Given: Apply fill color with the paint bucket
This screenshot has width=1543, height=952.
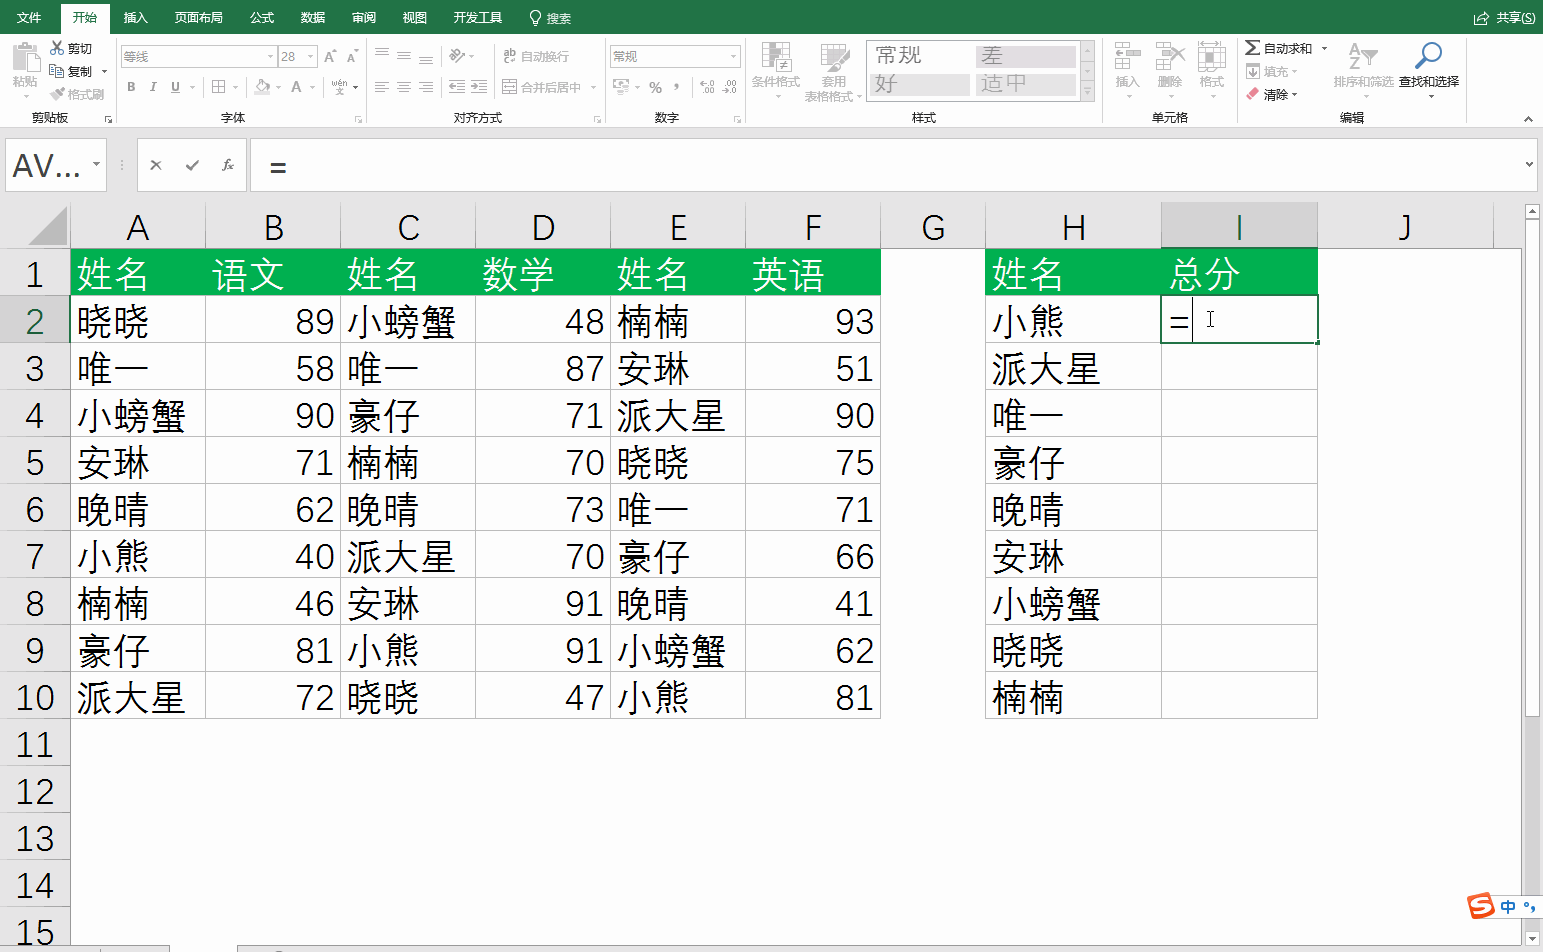Looking at the screenshot, I should click(x=262, y=87).
